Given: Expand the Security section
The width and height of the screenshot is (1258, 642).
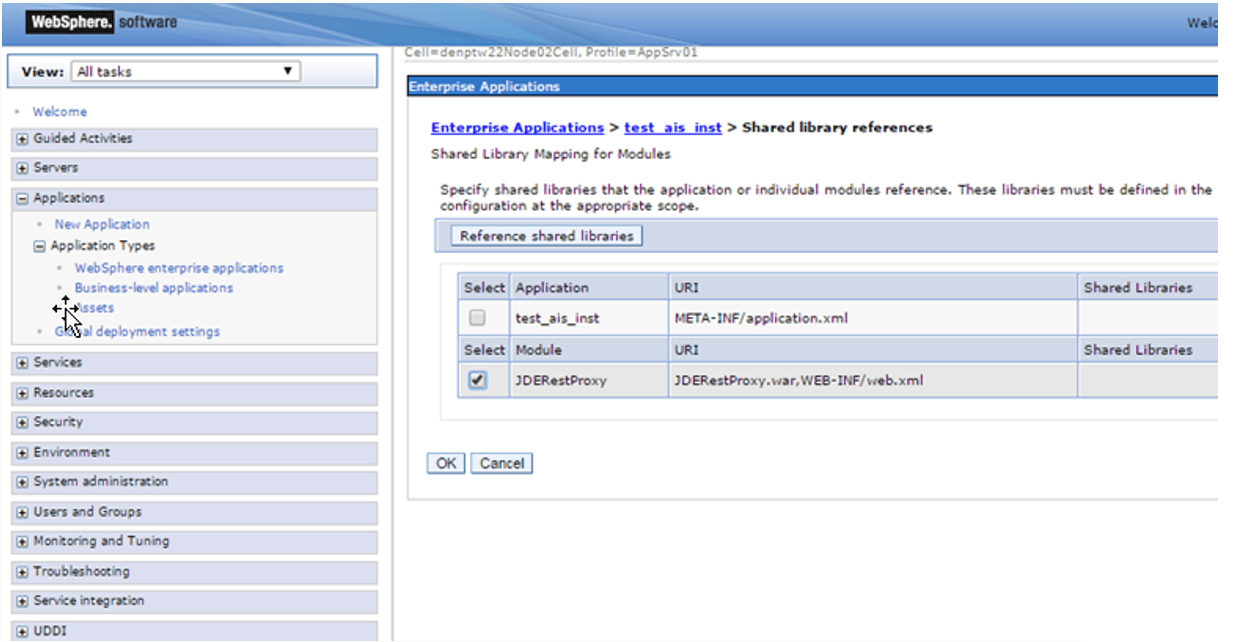Looking at the screenshot, I should [x=22, y=422].
